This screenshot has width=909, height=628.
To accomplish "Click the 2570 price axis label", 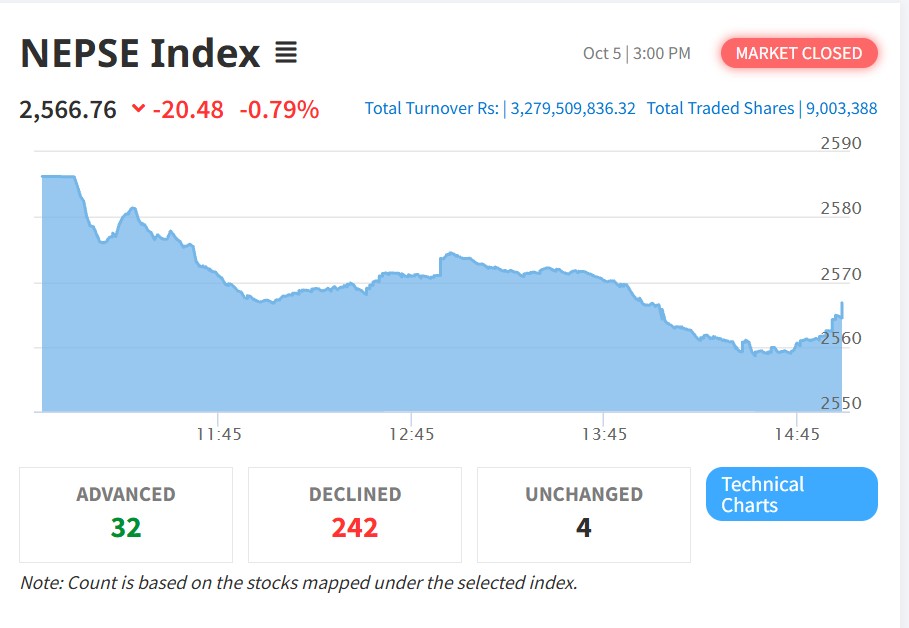I will (841, 274).
